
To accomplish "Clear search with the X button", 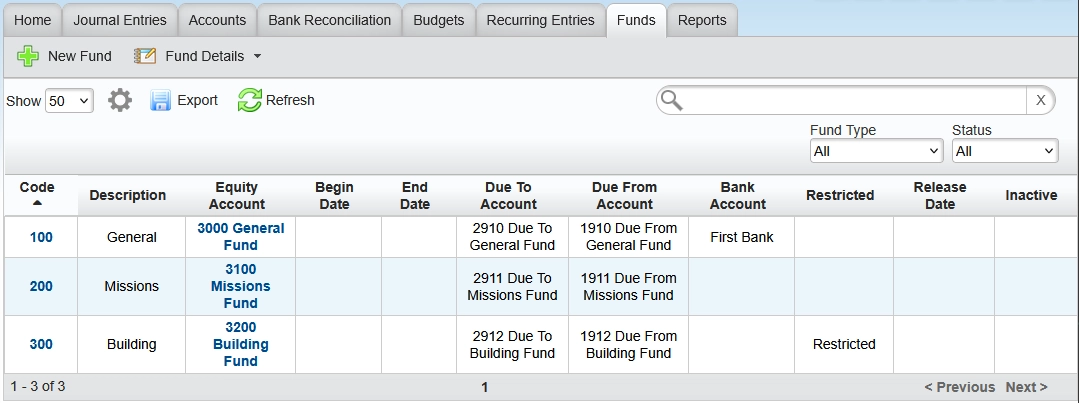I will 1040,100.
